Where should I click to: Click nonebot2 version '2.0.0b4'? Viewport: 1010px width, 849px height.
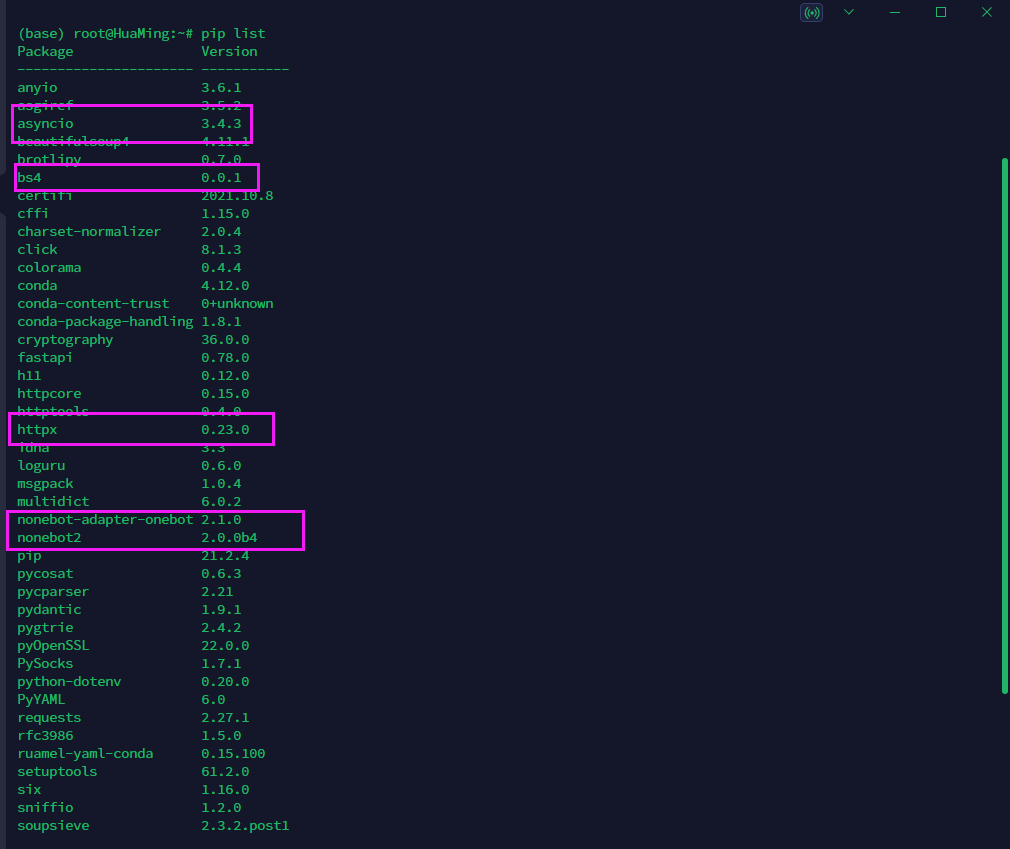tap(229, 539)
